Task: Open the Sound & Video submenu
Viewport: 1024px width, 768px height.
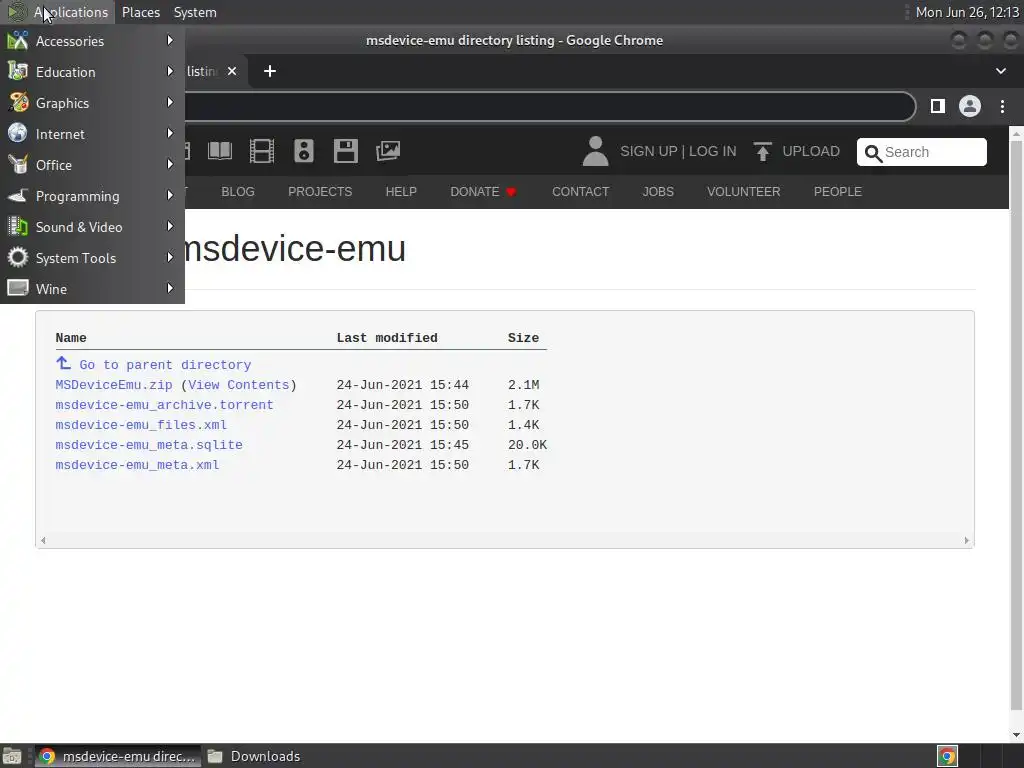Action: click(92, 227)
